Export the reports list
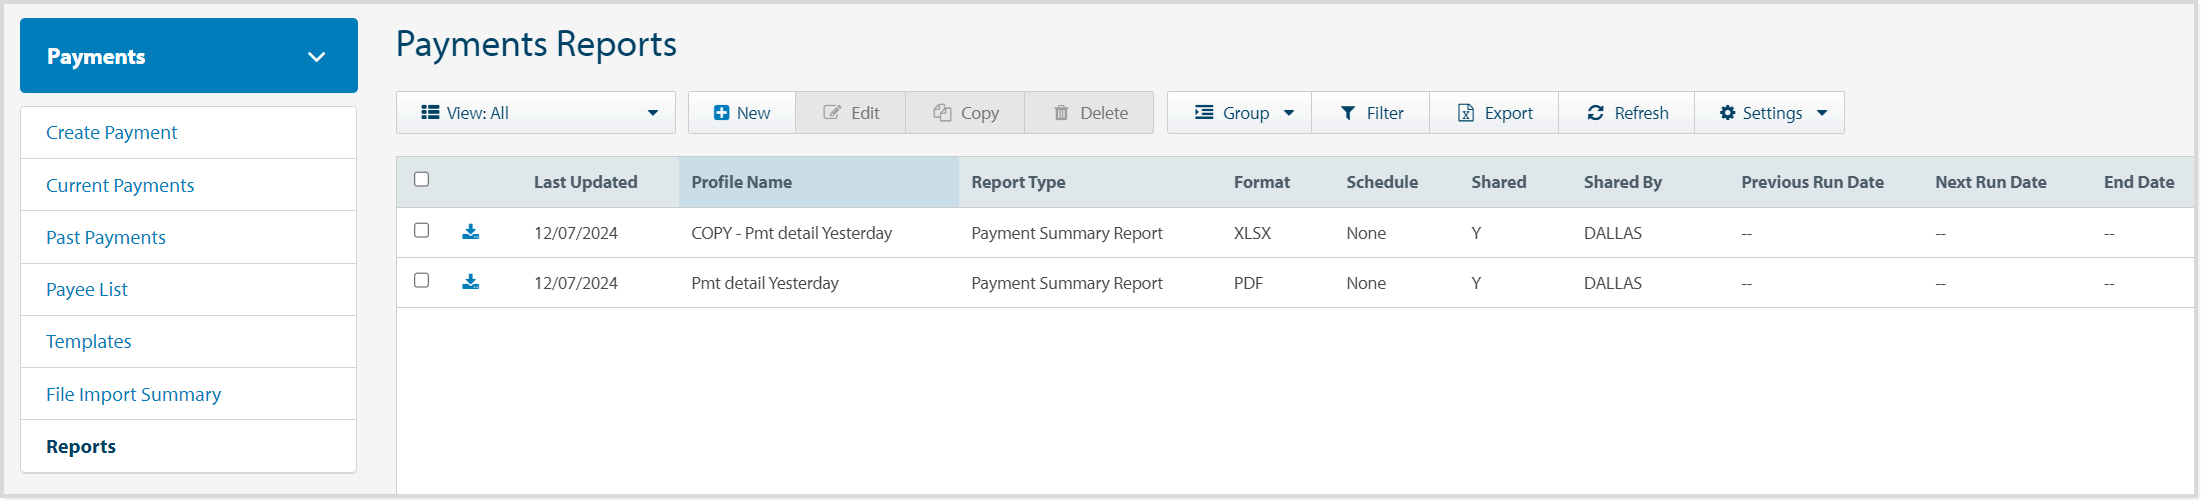 point(1494,113)
